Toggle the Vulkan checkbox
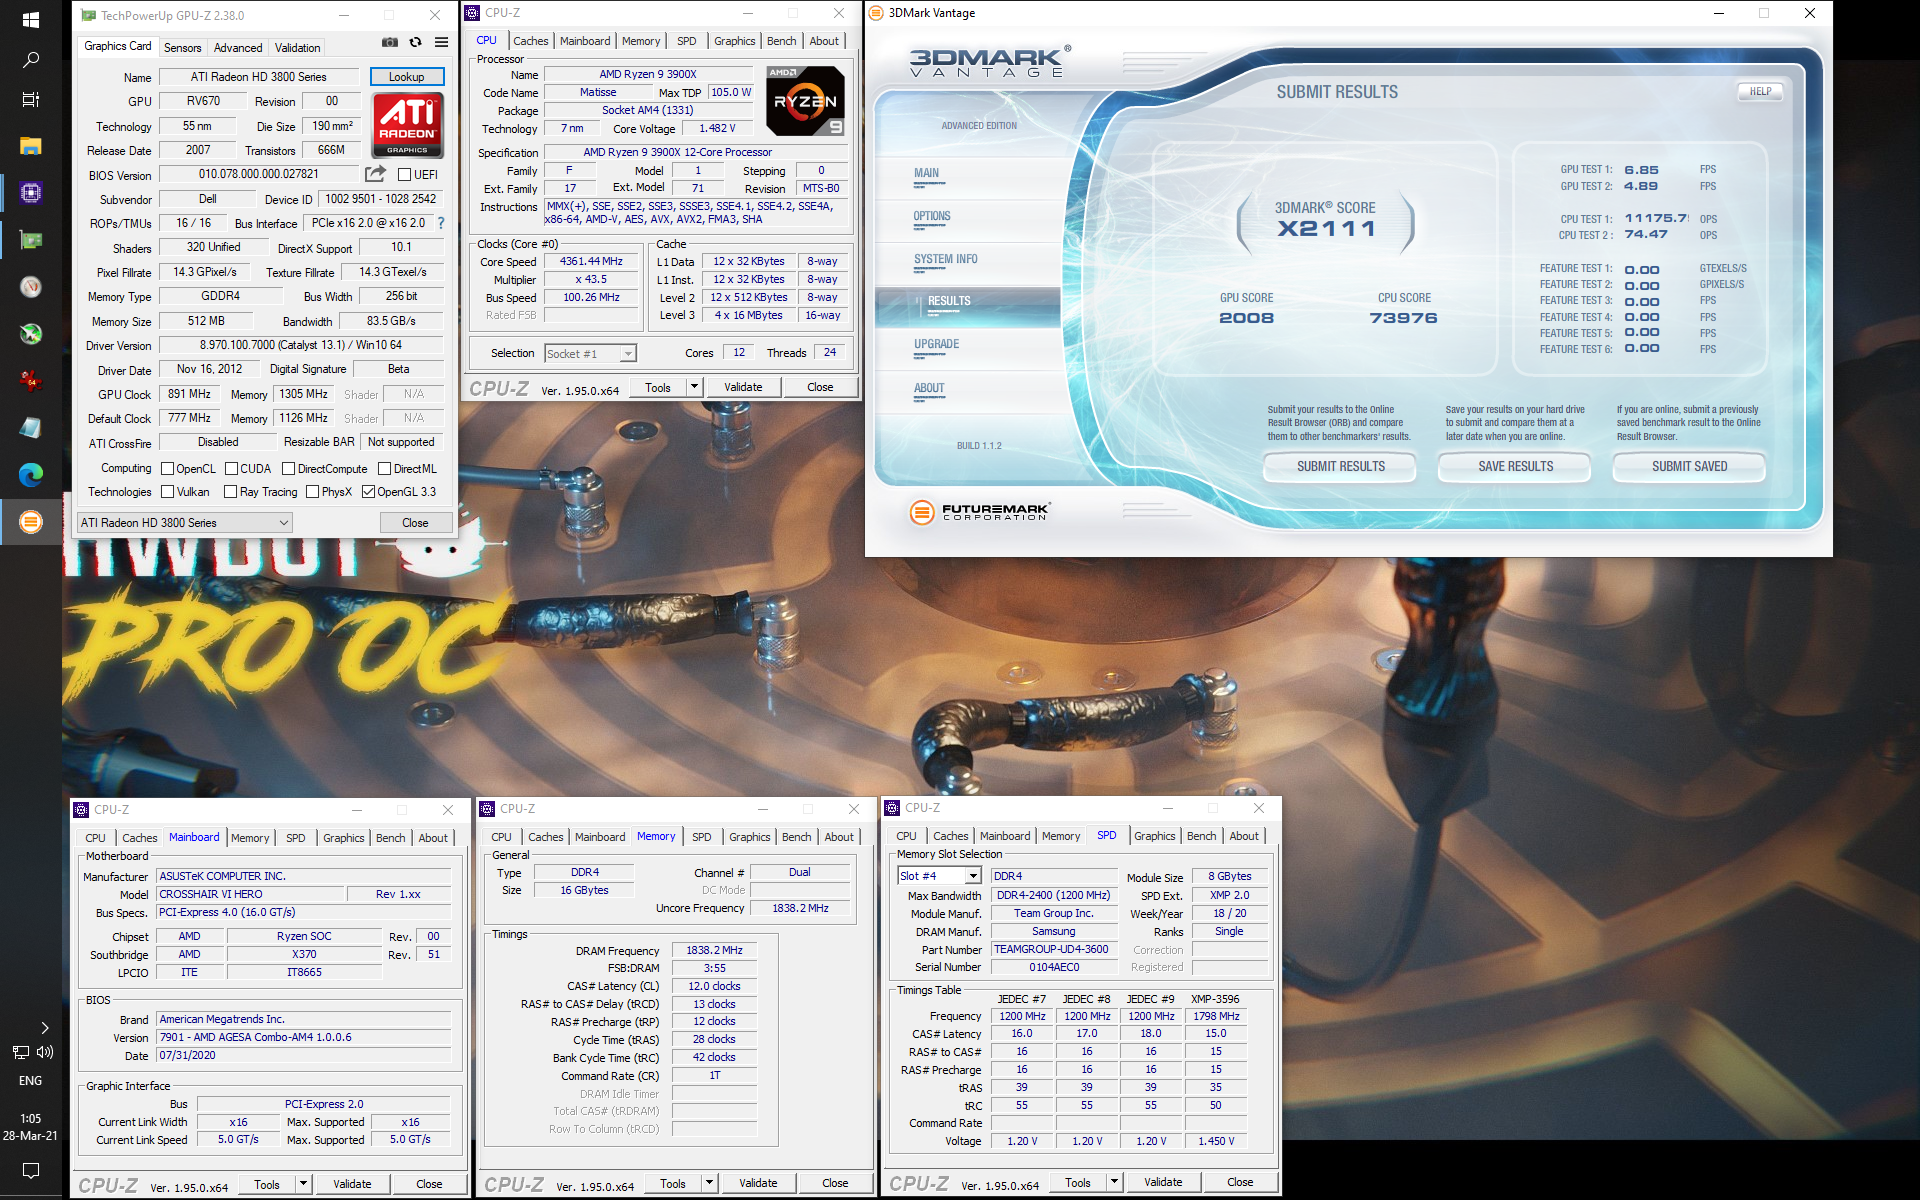Screen dimensions: 1920x1200 tap(167, 492)
